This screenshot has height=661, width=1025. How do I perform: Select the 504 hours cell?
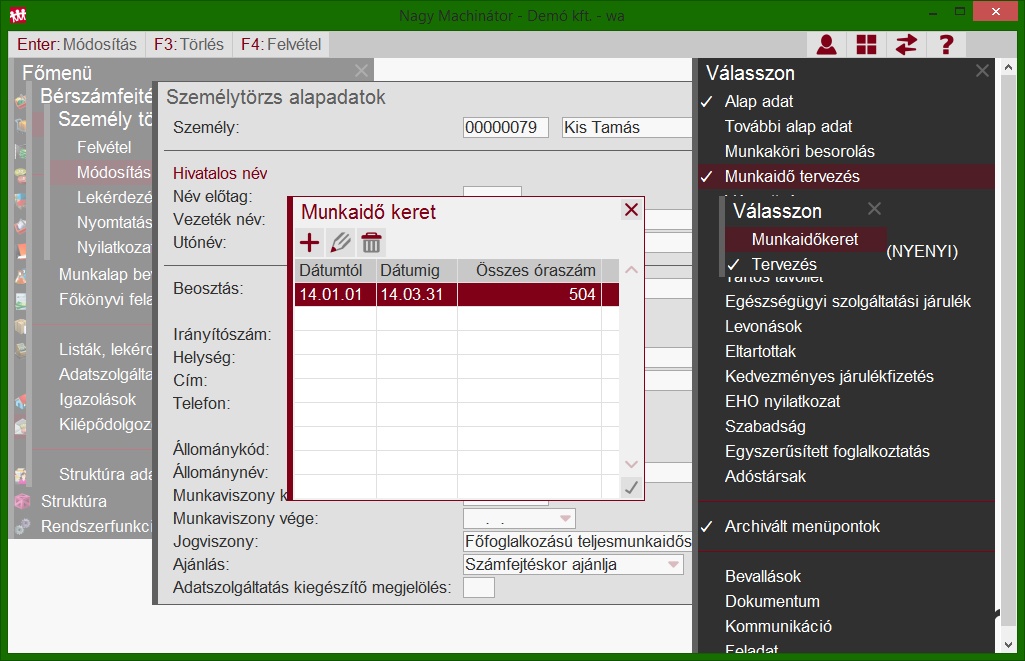pyautogui.click(x=529, y=294)
